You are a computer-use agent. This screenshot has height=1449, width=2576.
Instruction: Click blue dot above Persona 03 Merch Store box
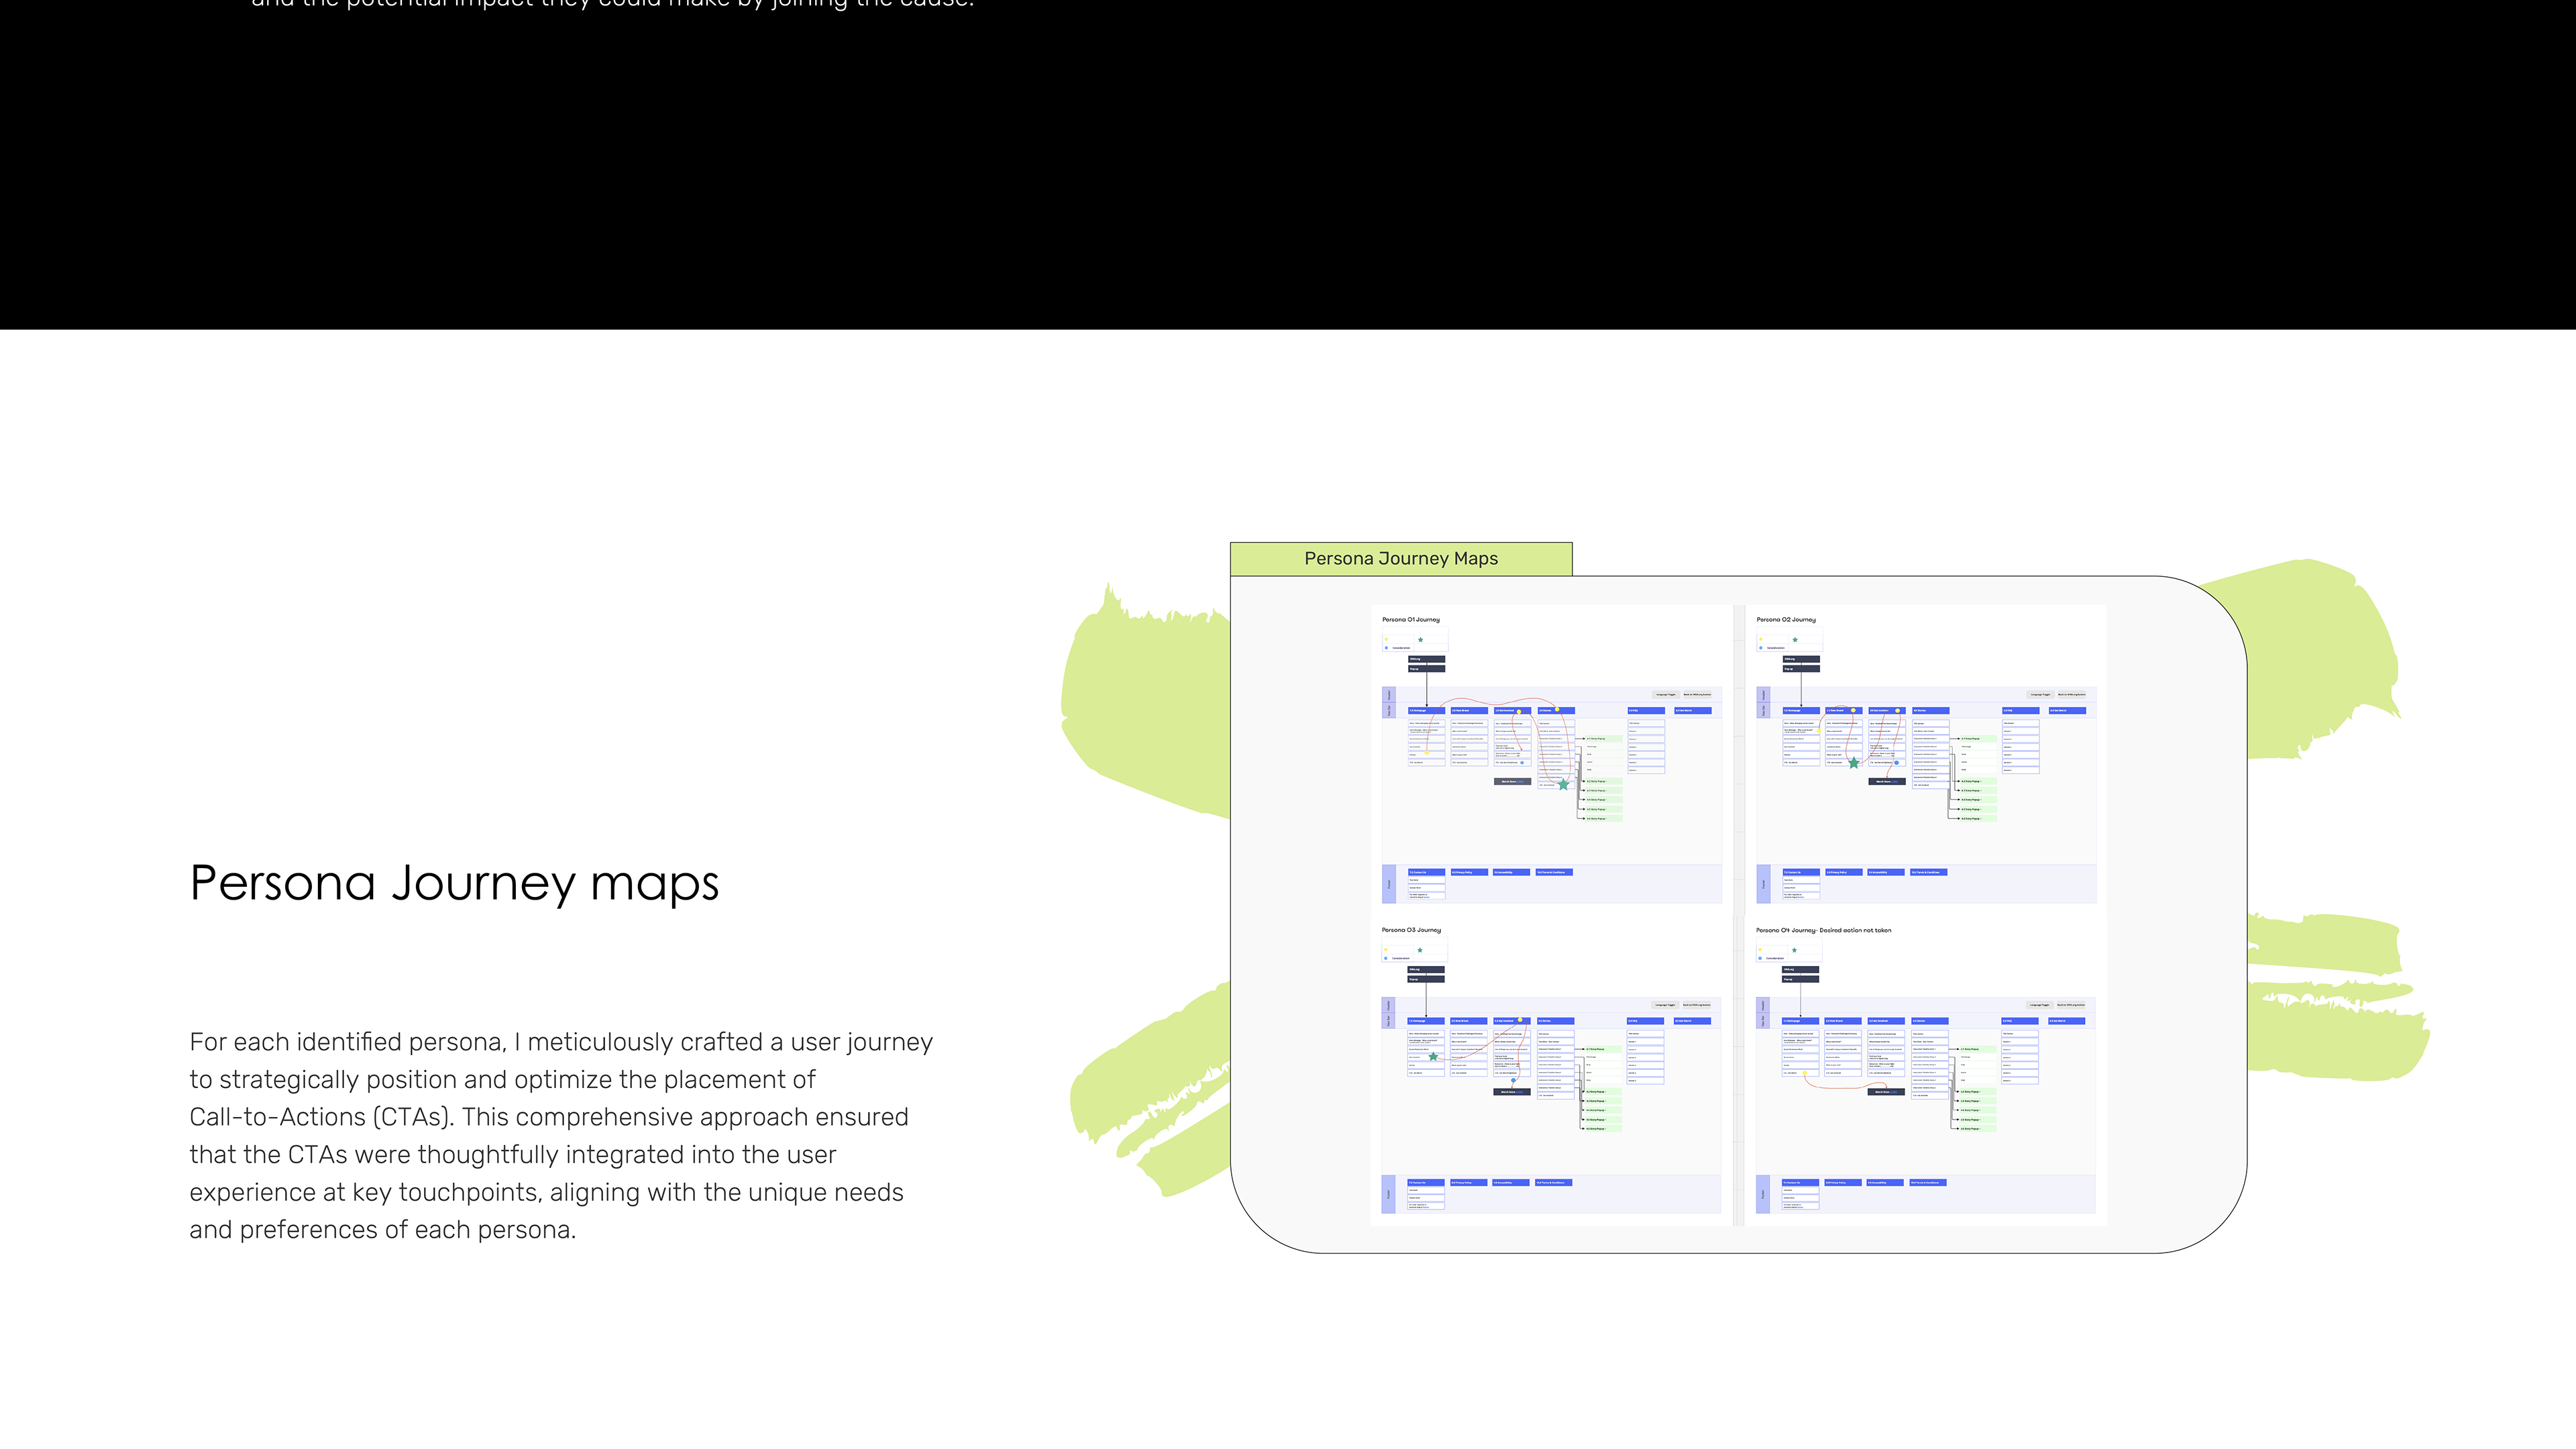click(x=1513, y=1081)
